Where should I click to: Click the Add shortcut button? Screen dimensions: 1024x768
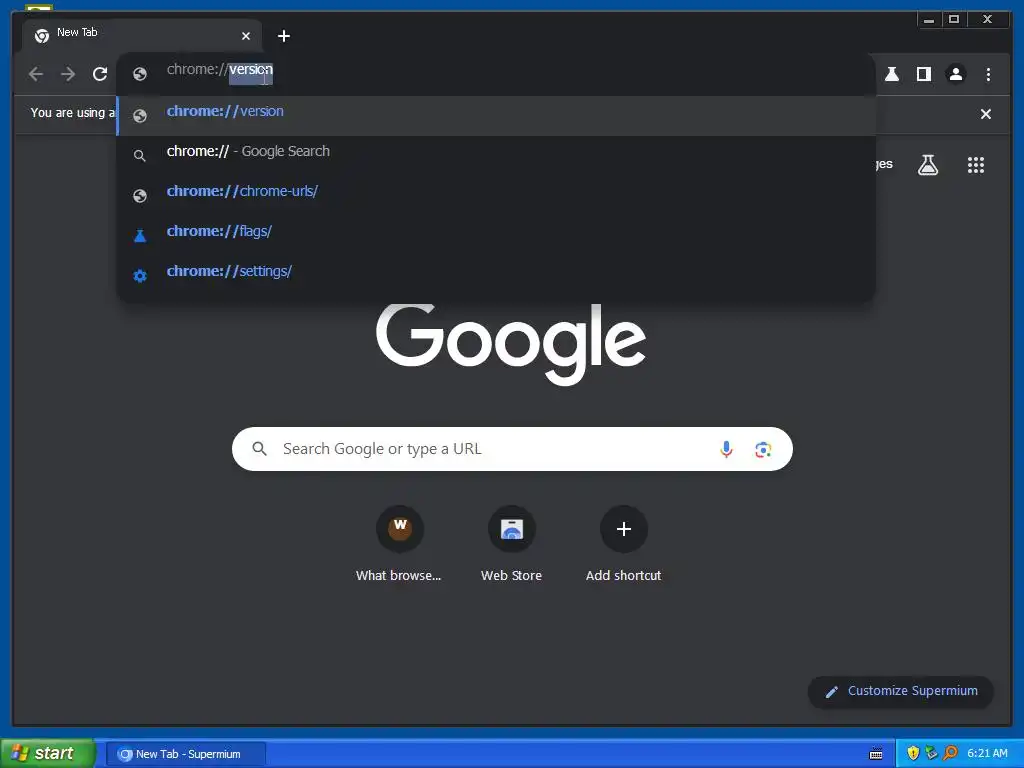(x=624, y=543)
